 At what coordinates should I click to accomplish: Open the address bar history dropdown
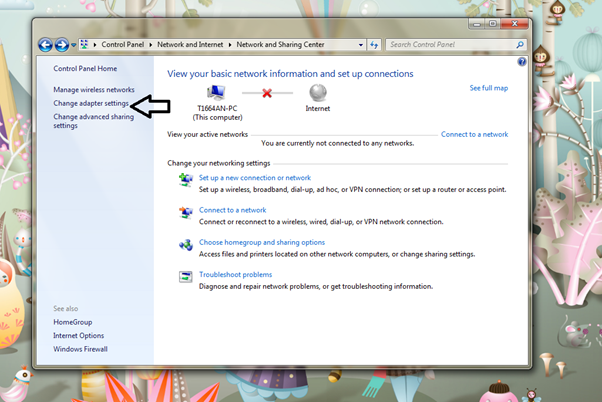pos(361,45)
